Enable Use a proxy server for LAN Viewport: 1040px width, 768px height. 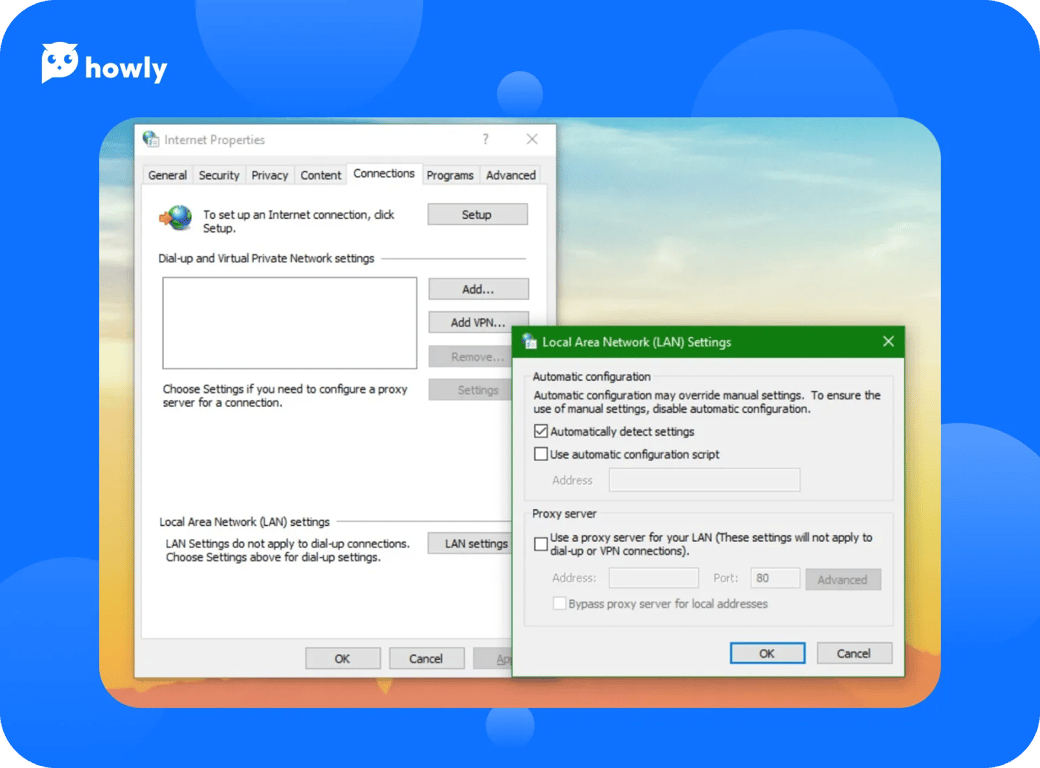pyautogui.click(x=541, y=544)
